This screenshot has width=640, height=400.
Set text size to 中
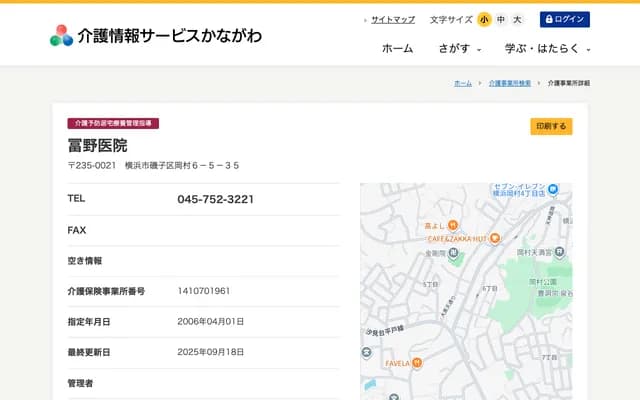point(501,20)
